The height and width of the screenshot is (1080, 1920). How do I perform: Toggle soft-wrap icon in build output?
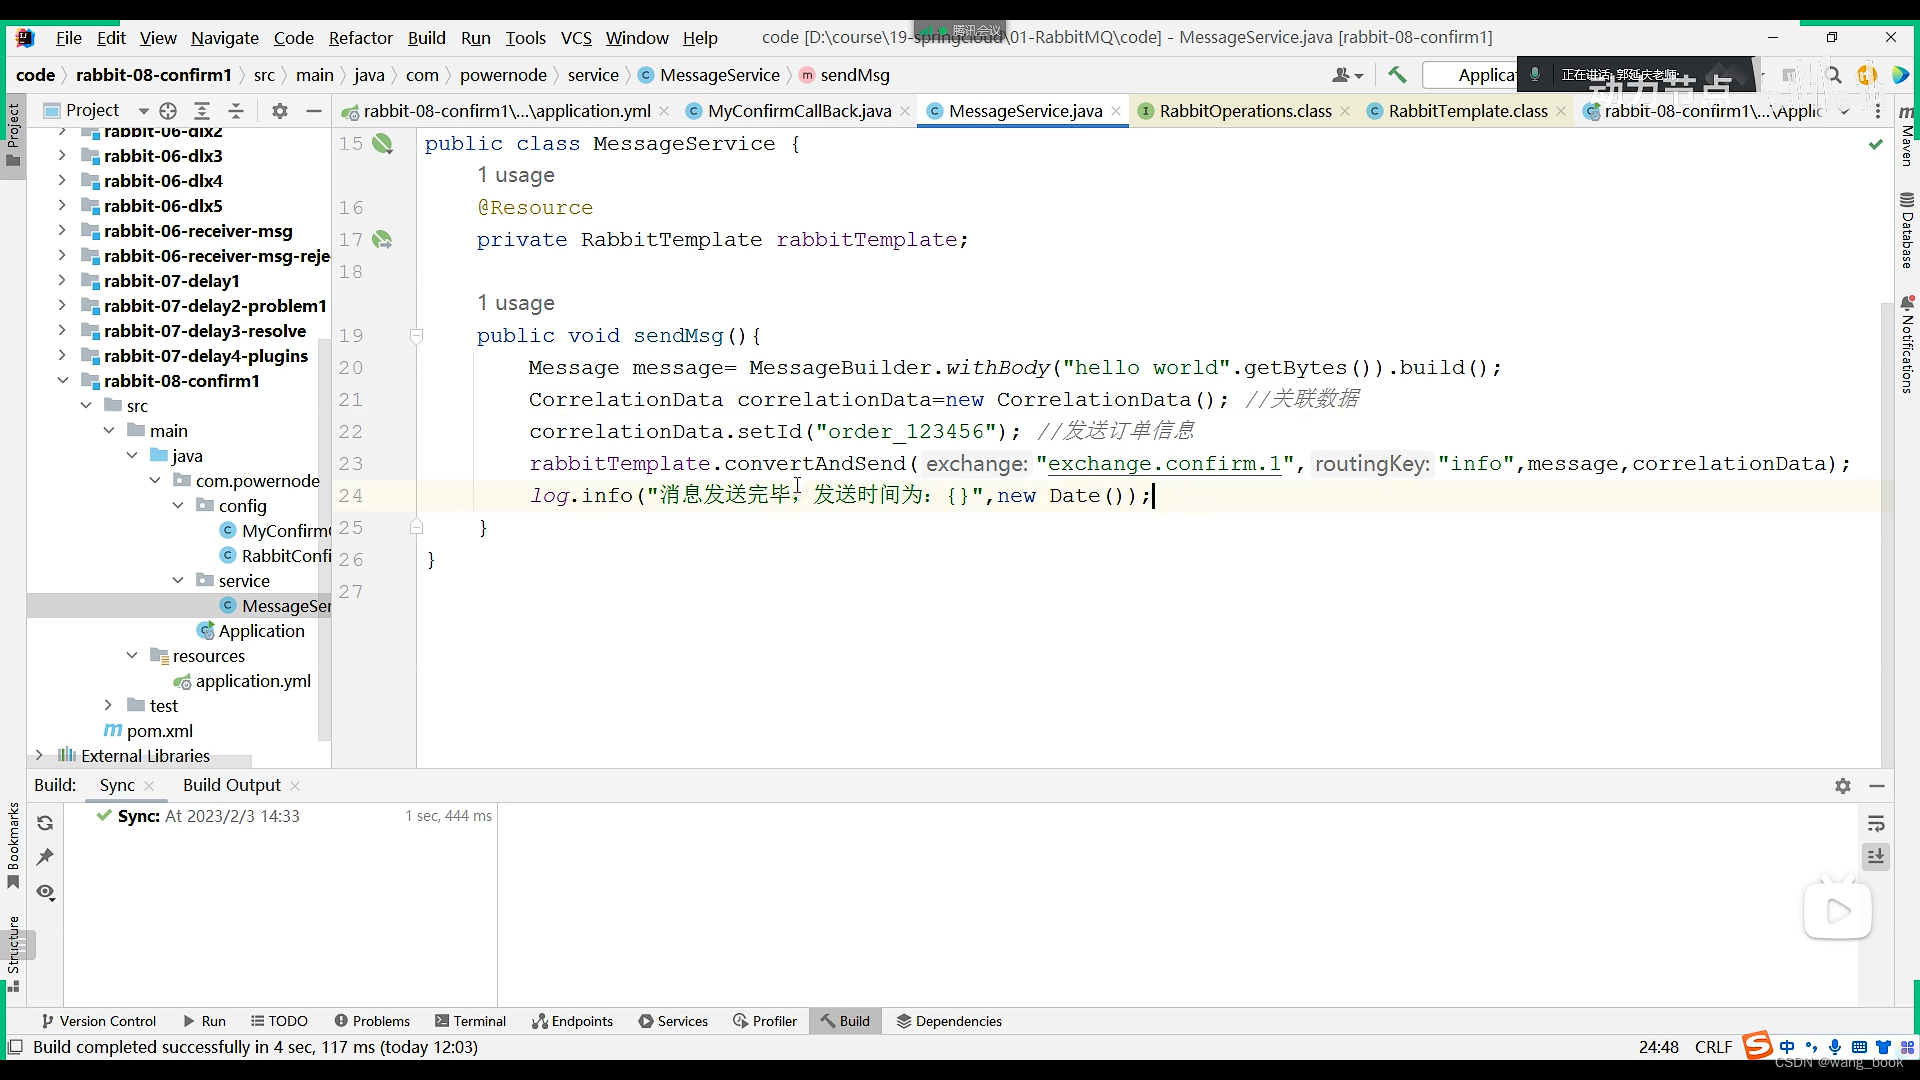coord(1876,824)
